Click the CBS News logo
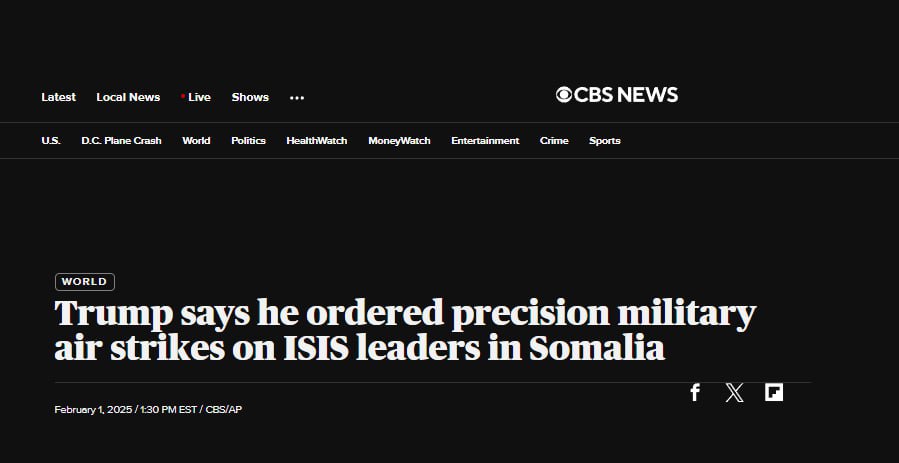899x463 pixels. [x=617, y=95]
